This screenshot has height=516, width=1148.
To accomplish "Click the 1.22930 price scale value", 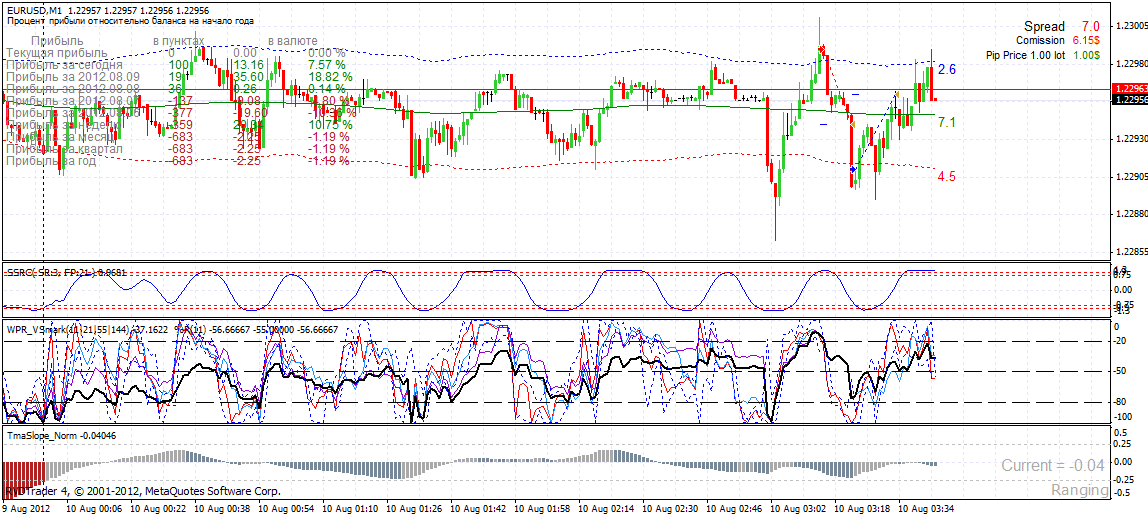I will click(1130, 138).
